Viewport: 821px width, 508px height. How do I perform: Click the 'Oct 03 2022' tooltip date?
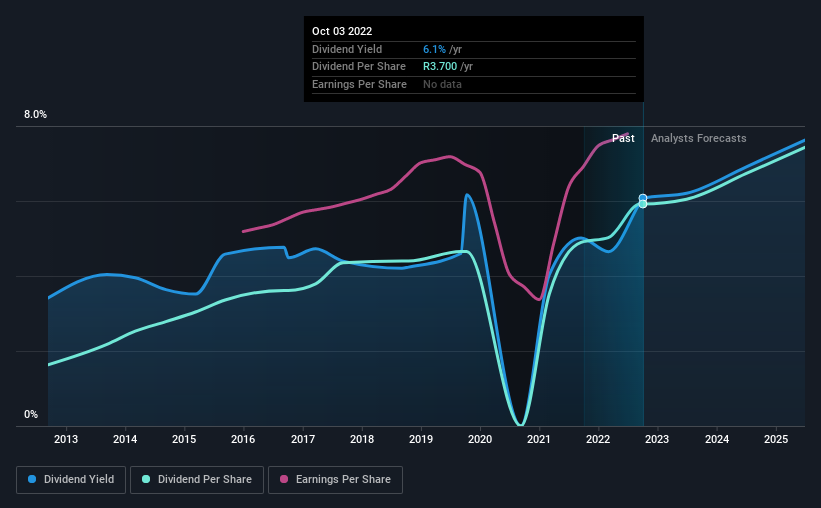342,31
